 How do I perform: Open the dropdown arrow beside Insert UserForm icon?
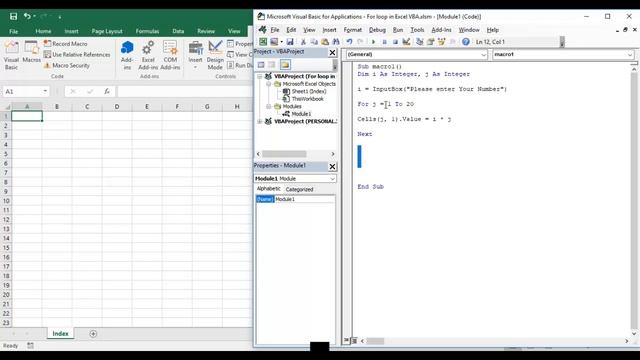click(x=281, y=42)
